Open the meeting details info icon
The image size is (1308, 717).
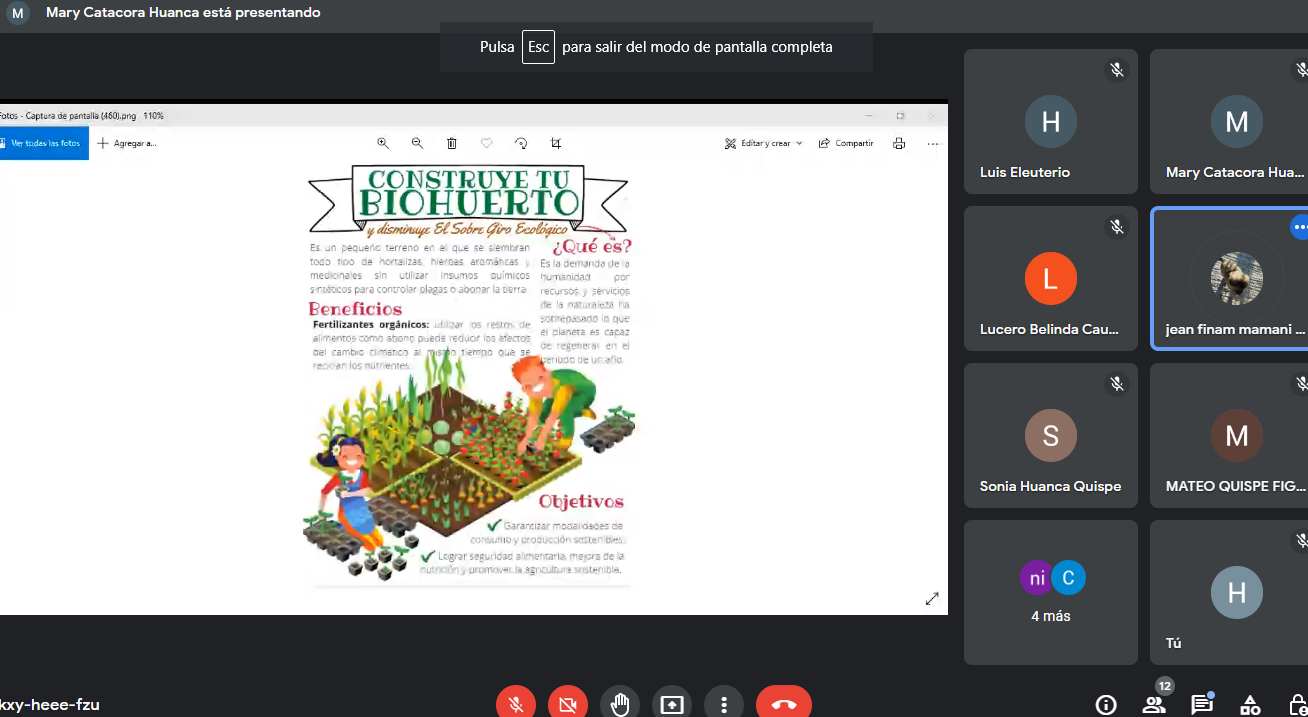1106,704
